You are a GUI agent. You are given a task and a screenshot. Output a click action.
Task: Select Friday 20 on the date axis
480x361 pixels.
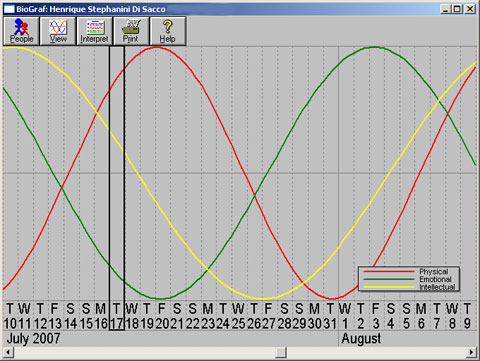click(162, 316)
